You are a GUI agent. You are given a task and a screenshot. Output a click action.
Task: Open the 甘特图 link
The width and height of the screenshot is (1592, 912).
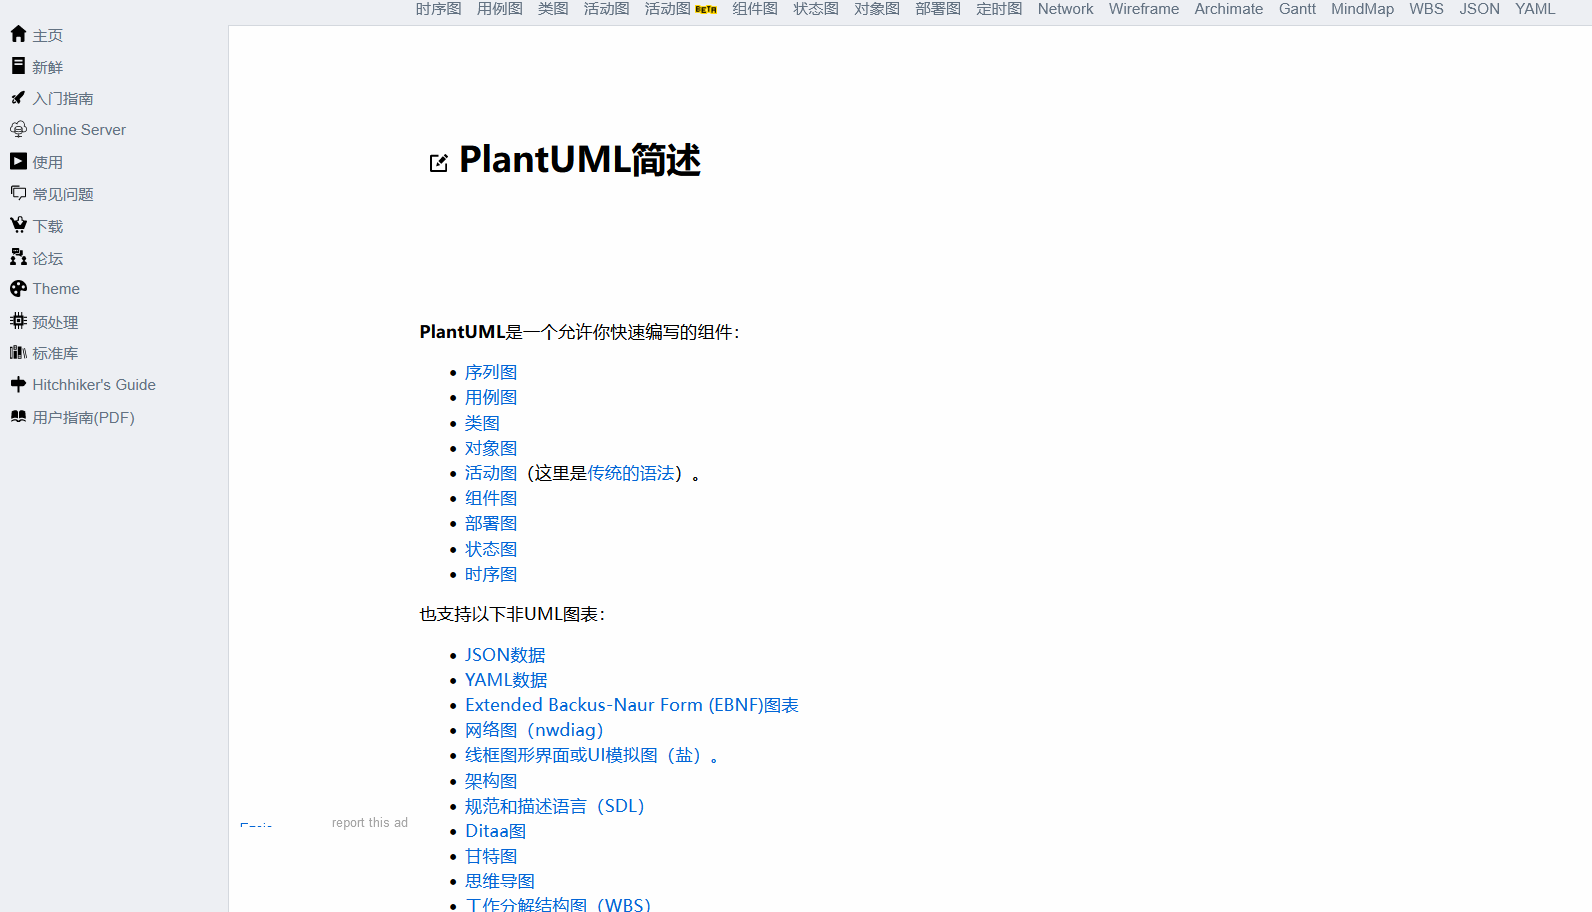491,856
